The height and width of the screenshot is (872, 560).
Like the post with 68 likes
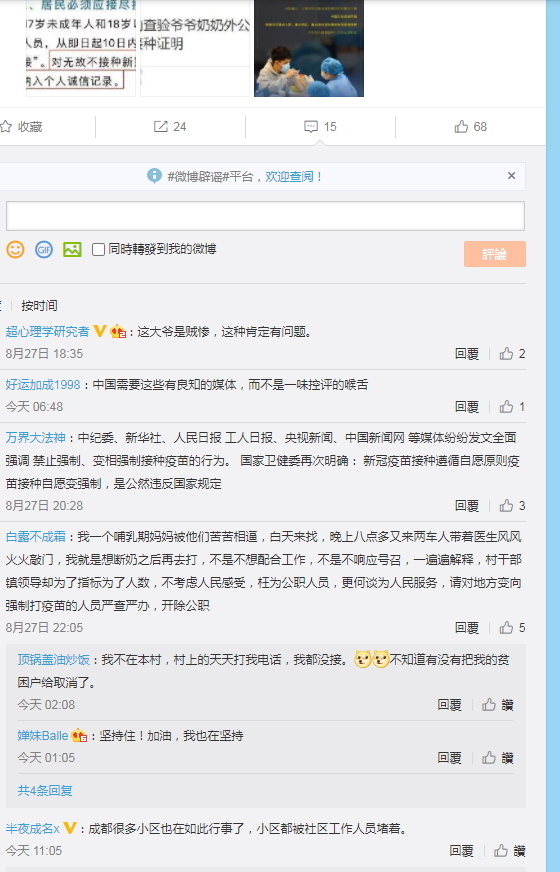(x=470, y=127)
